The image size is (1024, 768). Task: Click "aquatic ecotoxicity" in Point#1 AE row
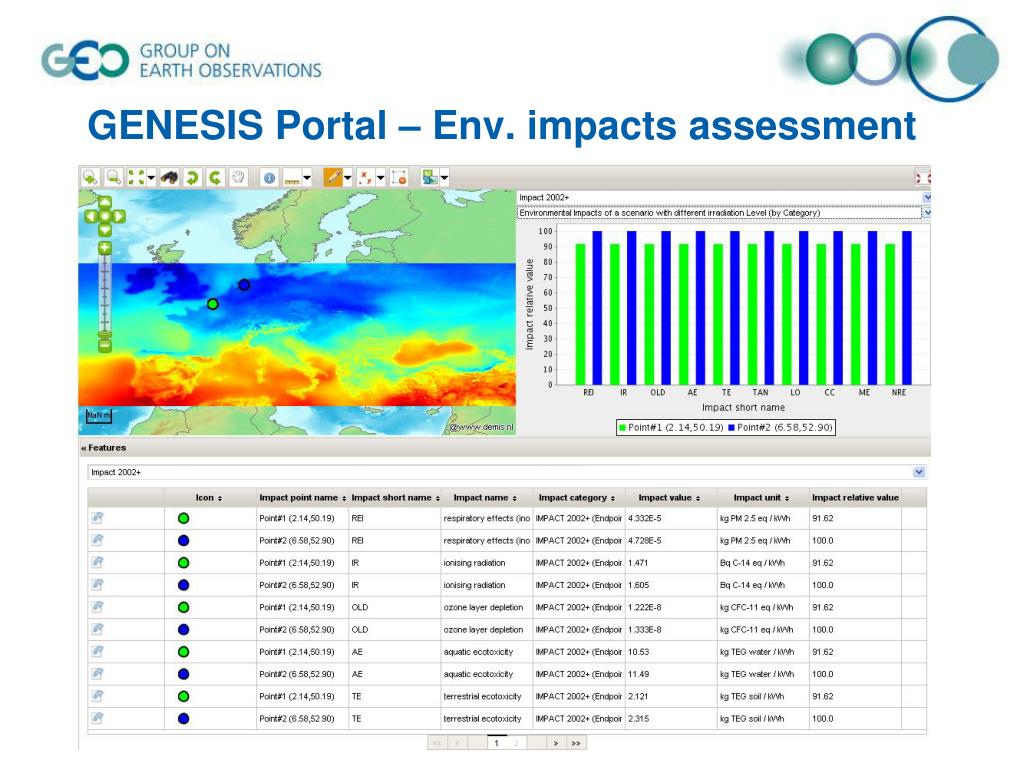coord(478,652)
